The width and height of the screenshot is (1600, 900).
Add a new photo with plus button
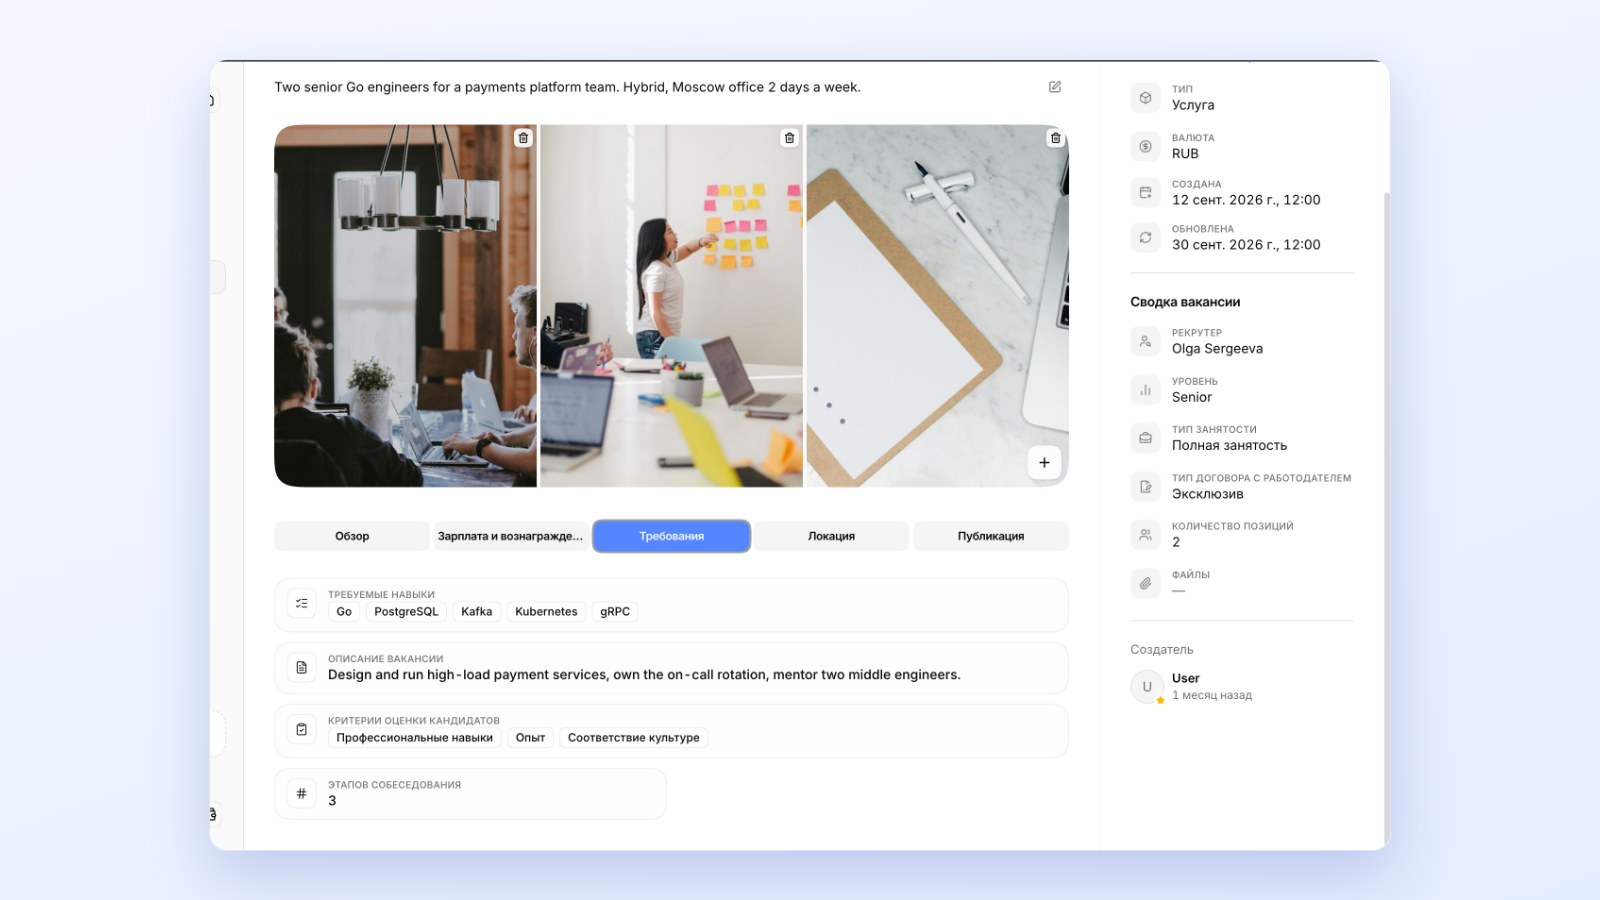(1044, 462)
